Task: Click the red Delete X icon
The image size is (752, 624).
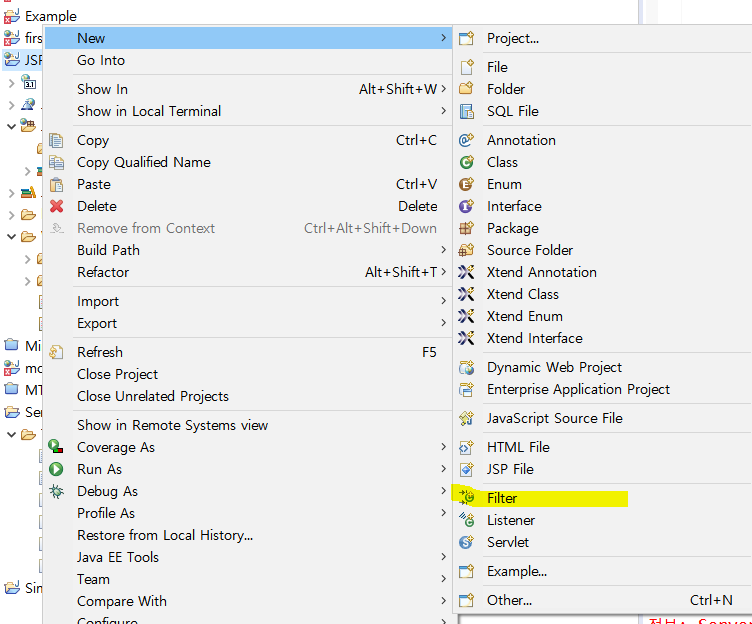Action: pos(57,206)
